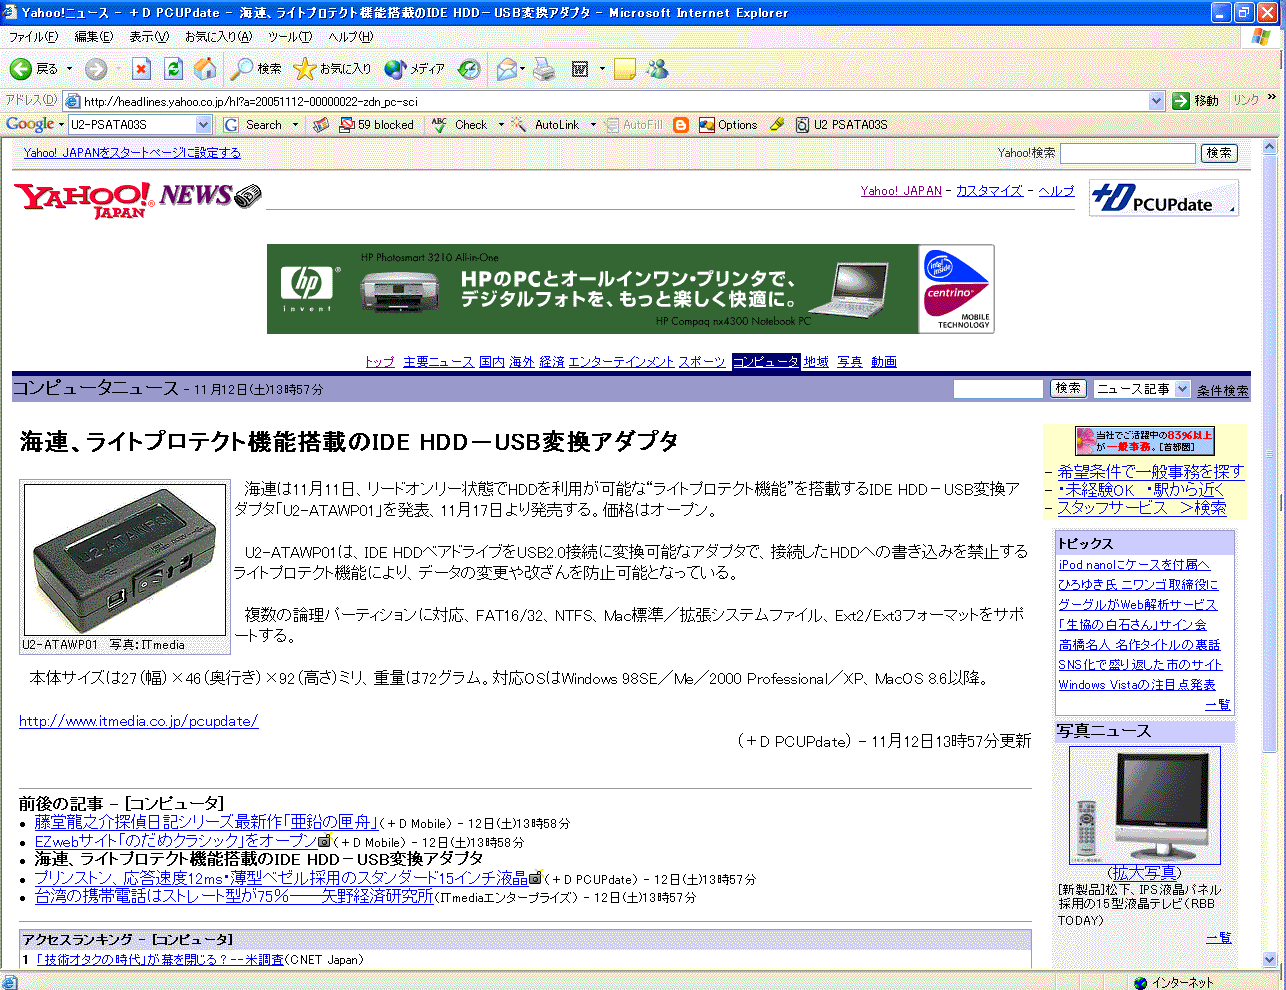Select the 経済 news category link

coord(552,362)
